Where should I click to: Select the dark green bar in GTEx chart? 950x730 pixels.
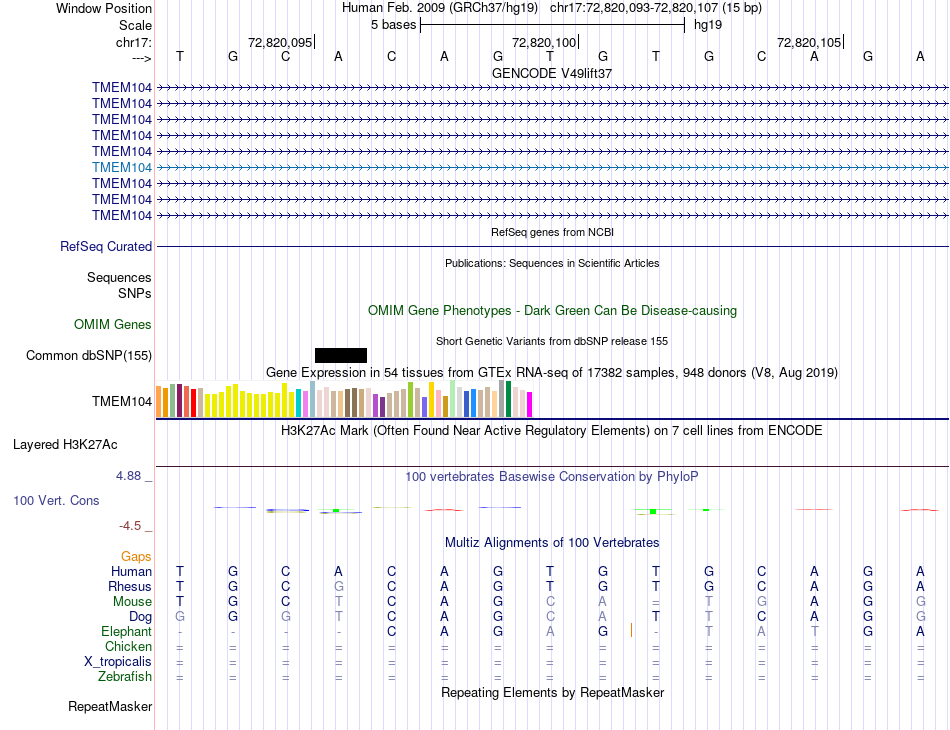pyautogui.click(x=508, y=399)
